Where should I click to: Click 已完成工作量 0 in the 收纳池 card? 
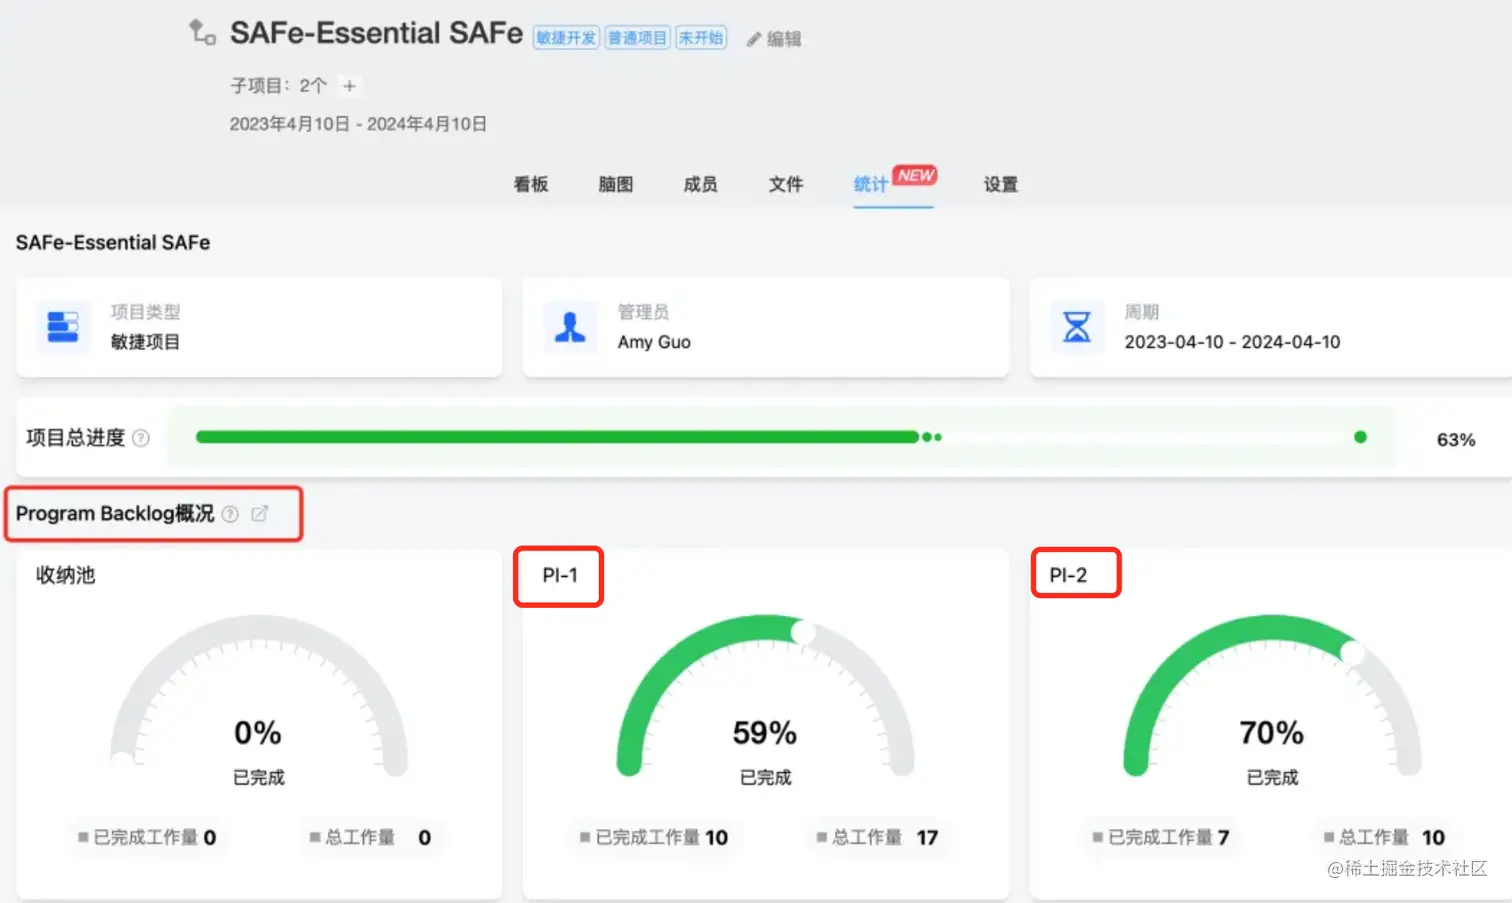(148, 838)
